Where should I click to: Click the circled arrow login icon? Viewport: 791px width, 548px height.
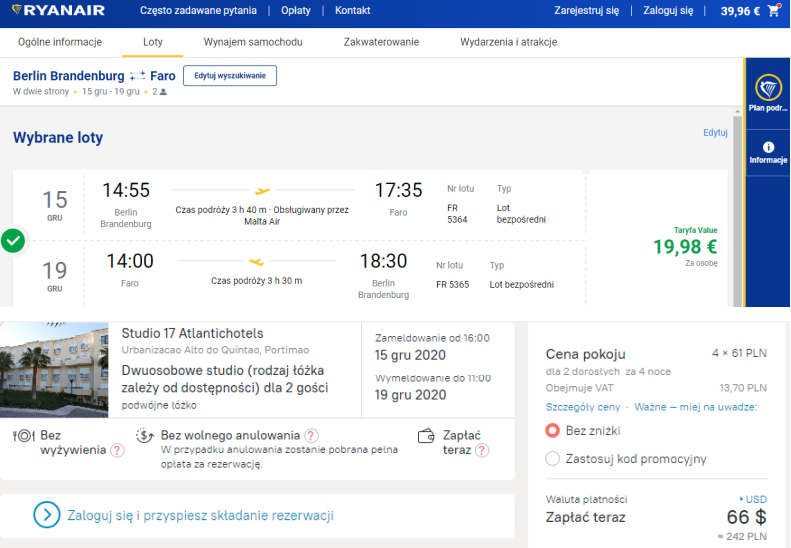pyautogui.click(x=46, y=515)
